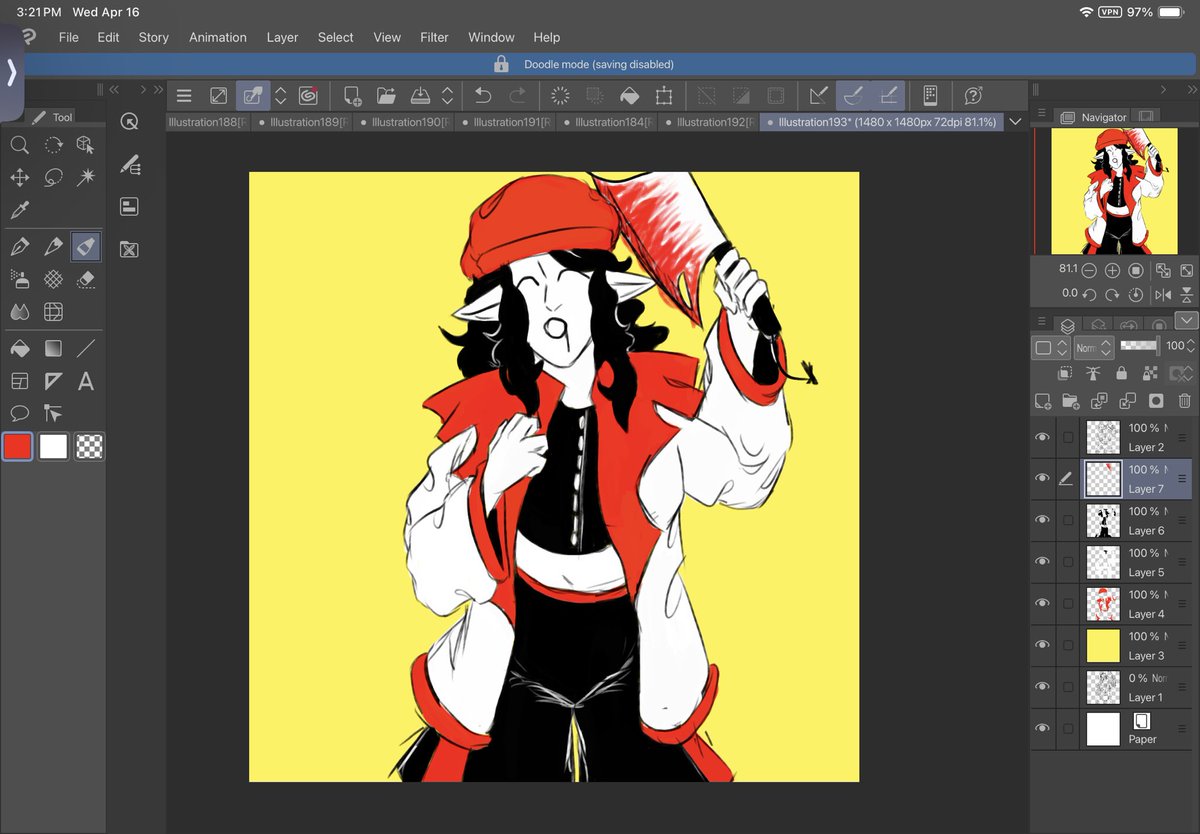The image size is (1200, 834).
Task: Select the straight line Figure tool
Action: tap(86, 348)
